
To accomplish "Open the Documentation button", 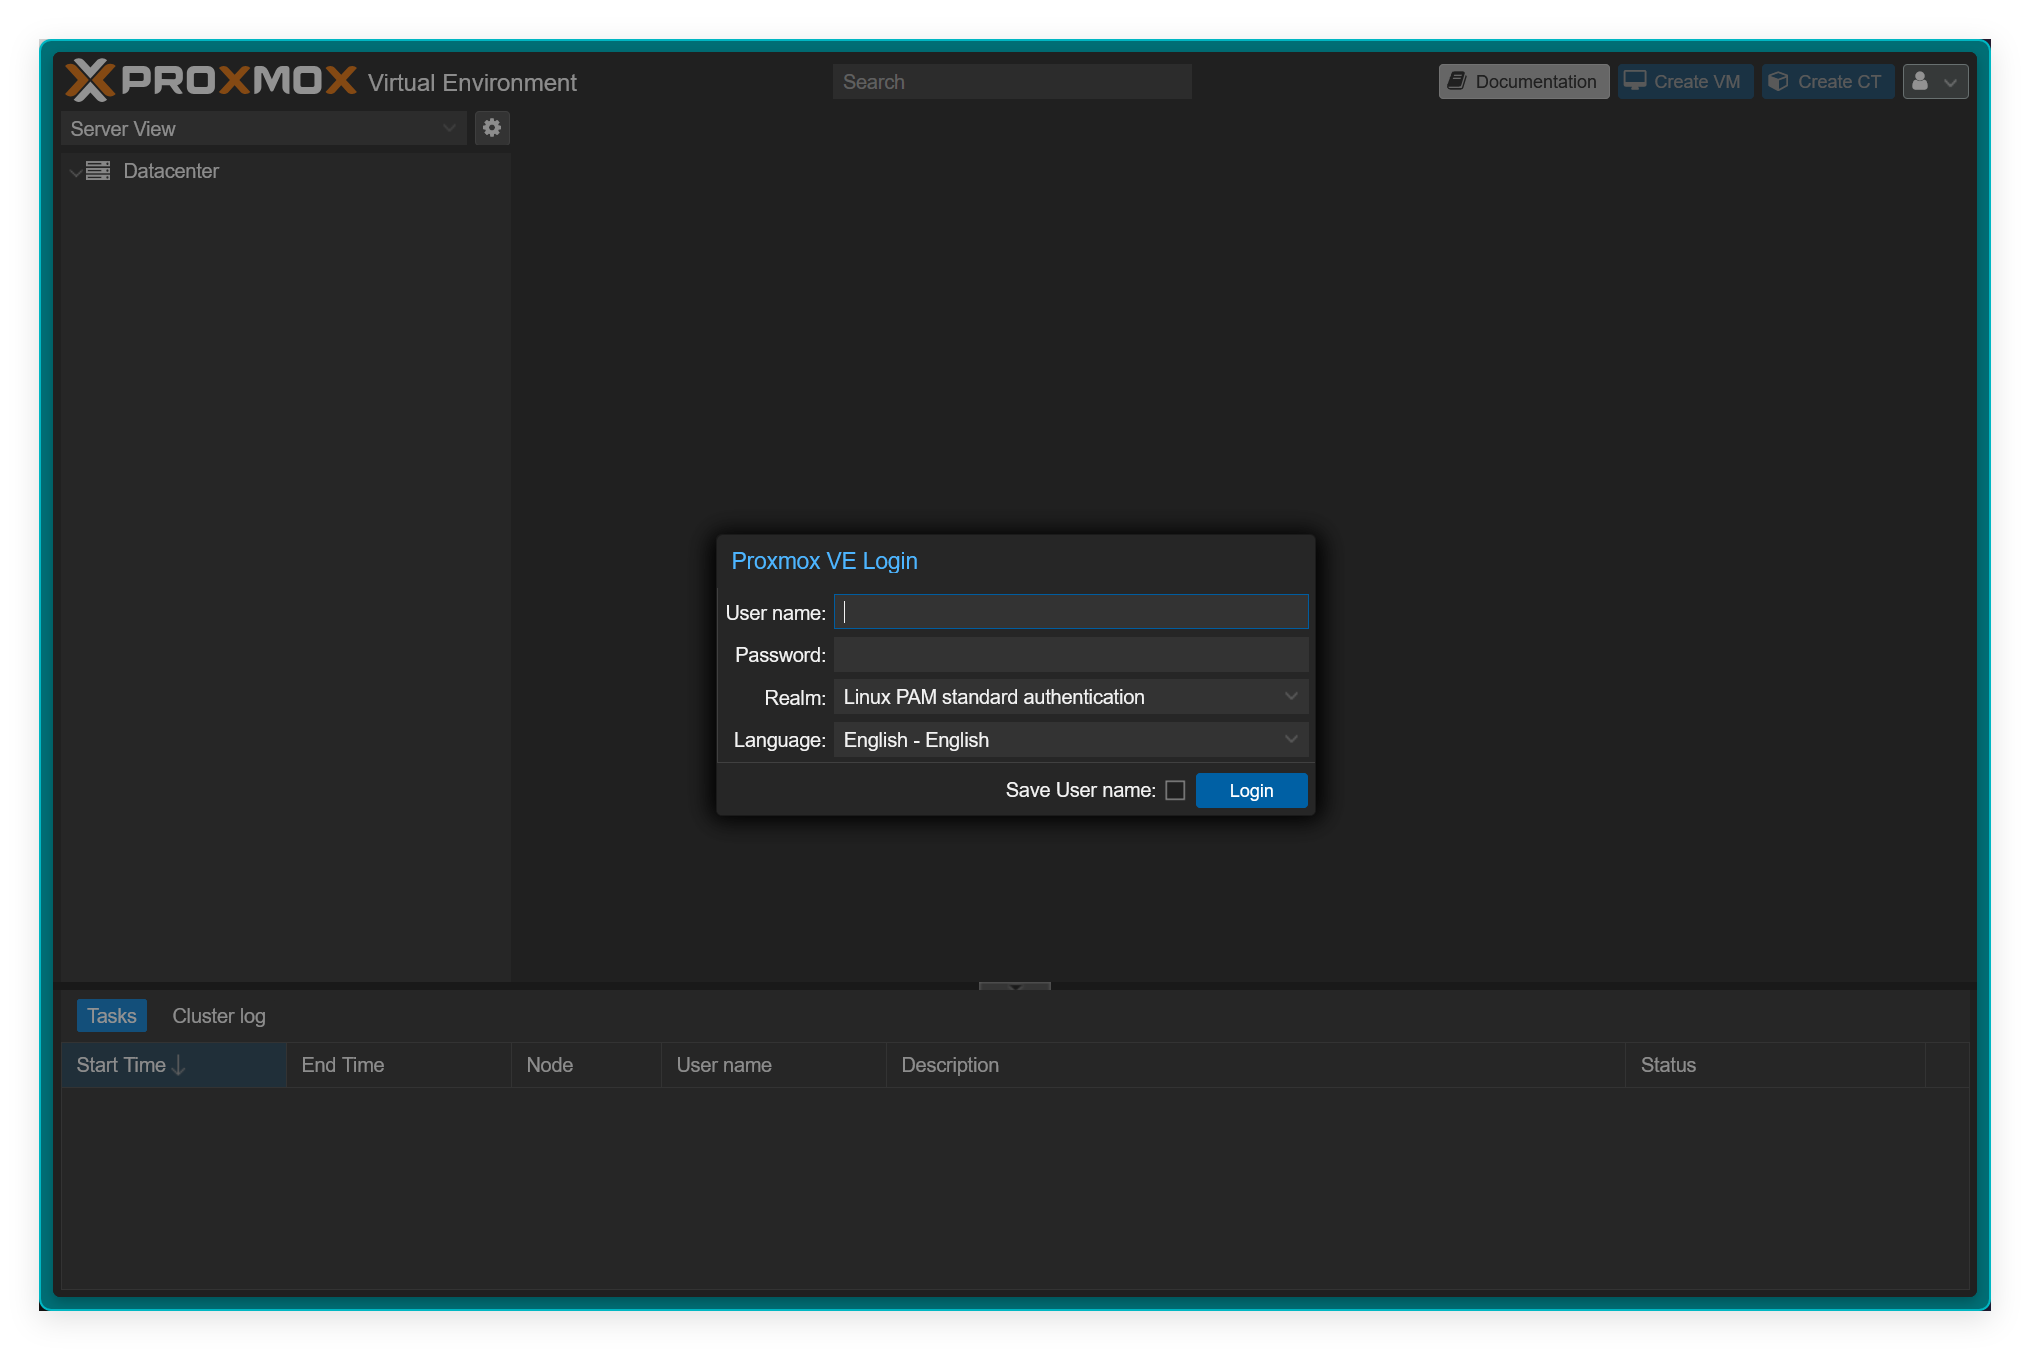I will click(1524, 82).
